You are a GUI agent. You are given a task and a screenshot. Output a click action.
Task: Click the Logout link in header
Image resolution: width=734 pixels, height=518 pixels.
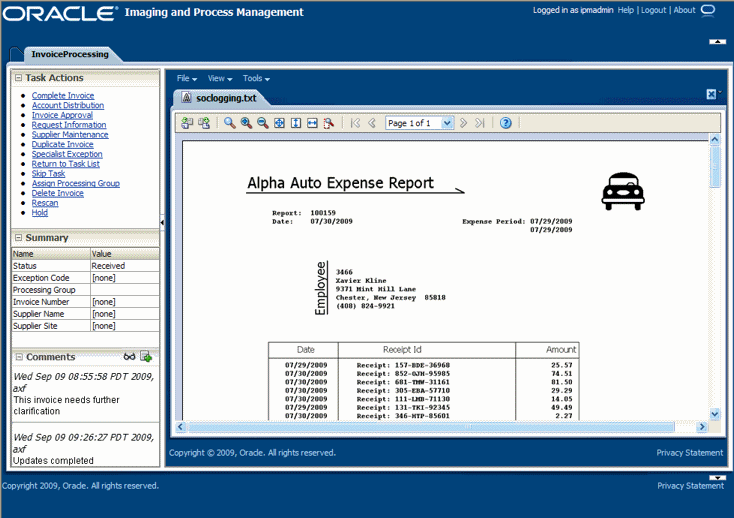[x=653, y=10]
